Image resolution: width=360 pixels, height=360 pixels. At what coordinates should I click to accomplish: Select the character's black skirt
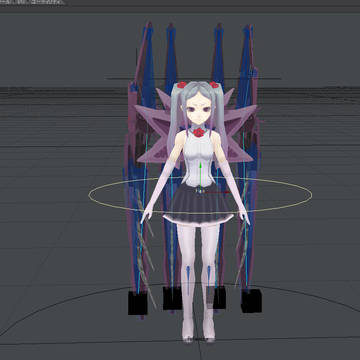point(199,204)
